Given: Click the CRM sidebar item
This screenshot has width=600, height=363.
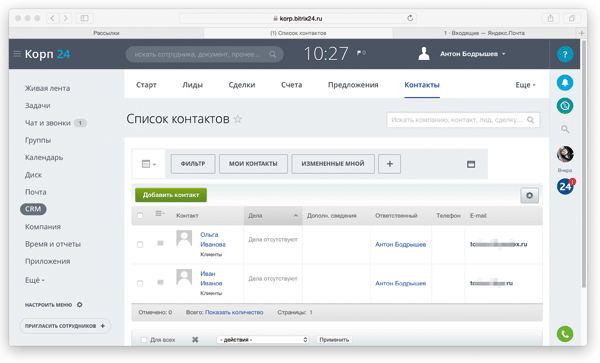Looking at the screenshot, I should click(x=33, y=209).
